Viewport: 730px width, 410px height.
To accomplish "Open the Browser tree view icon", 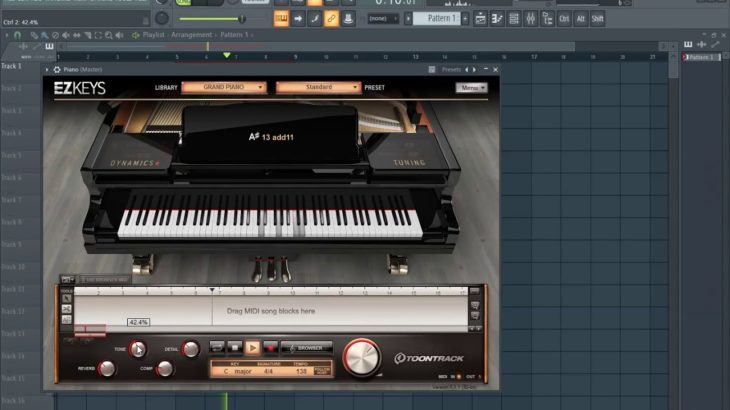I will (547, 19).
